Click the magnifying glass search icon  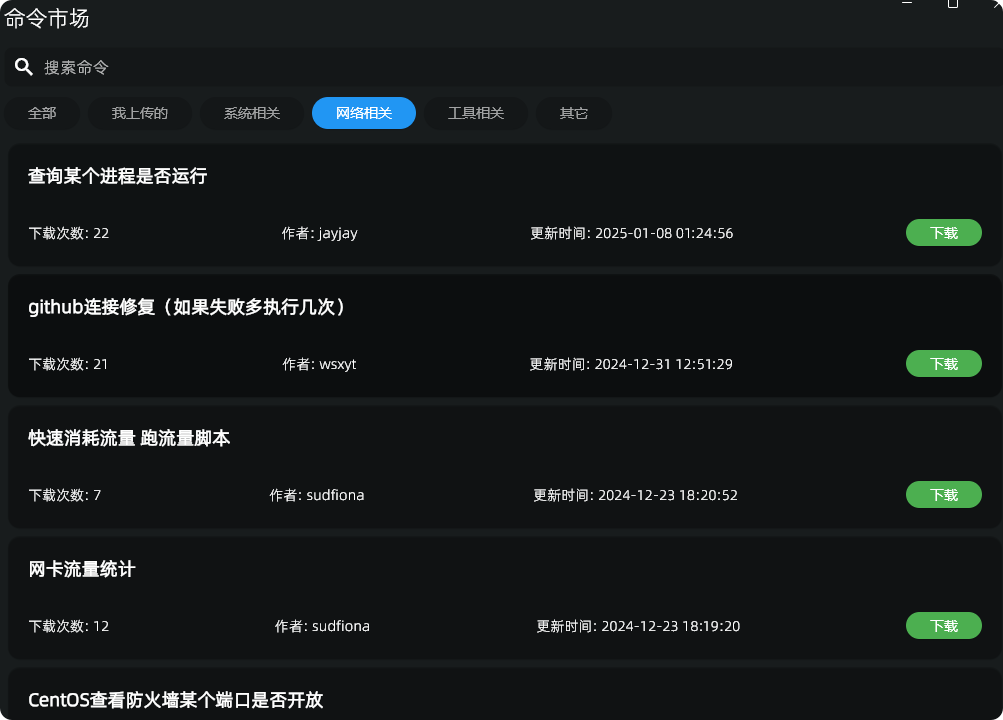click(x=24, y=67)
